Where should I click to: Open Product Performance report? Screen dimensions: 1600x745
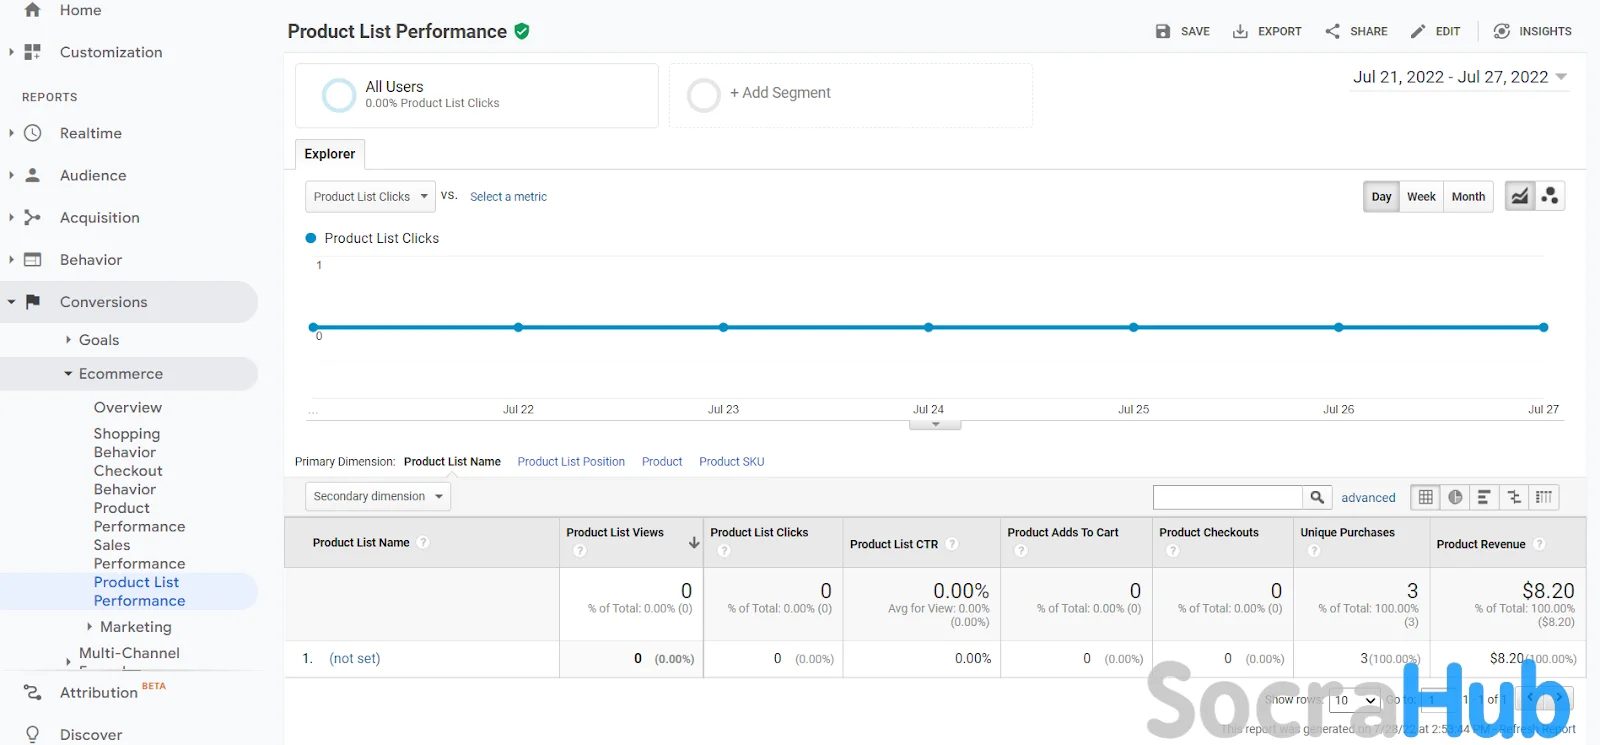(x=139, y=517)
